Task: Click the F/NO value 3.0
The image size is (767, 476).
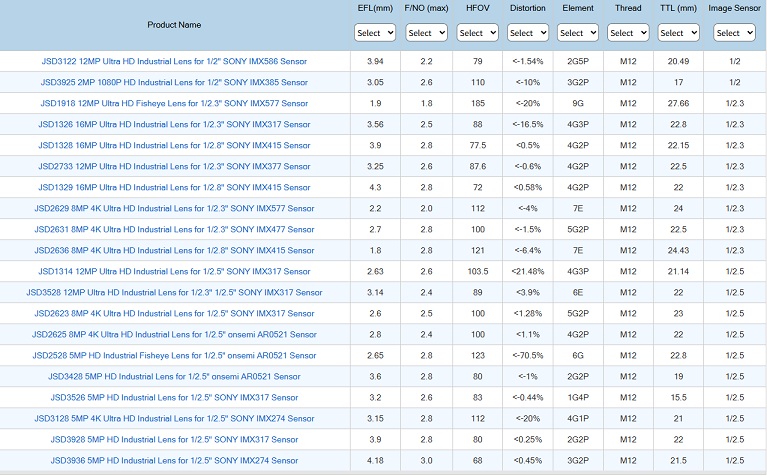Action: (426, 461)
